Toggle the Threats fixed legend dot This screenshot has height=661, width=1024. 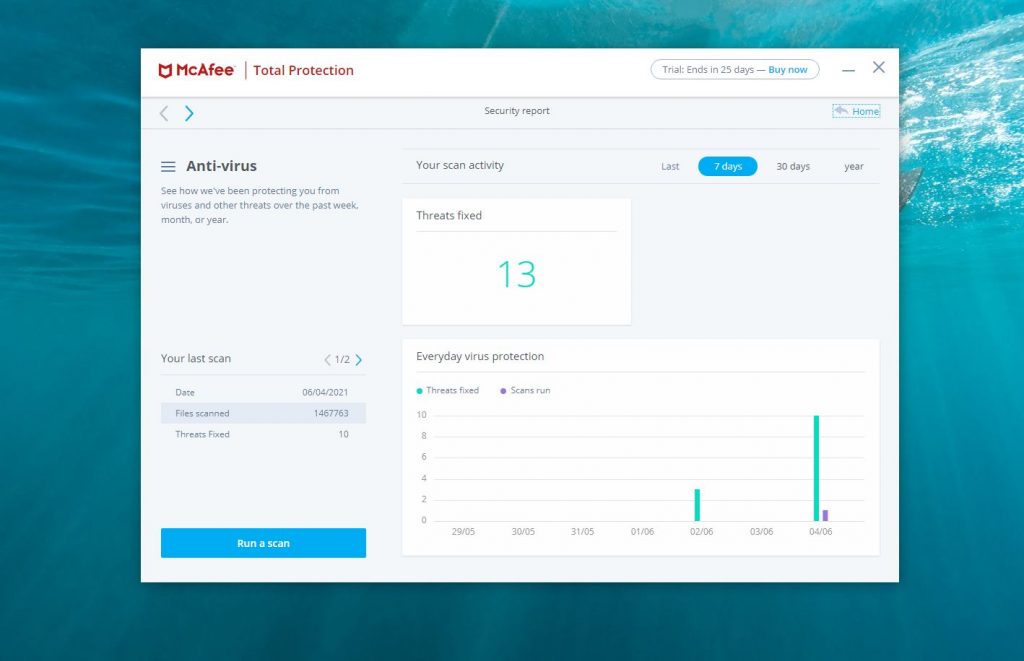[419, 391]
